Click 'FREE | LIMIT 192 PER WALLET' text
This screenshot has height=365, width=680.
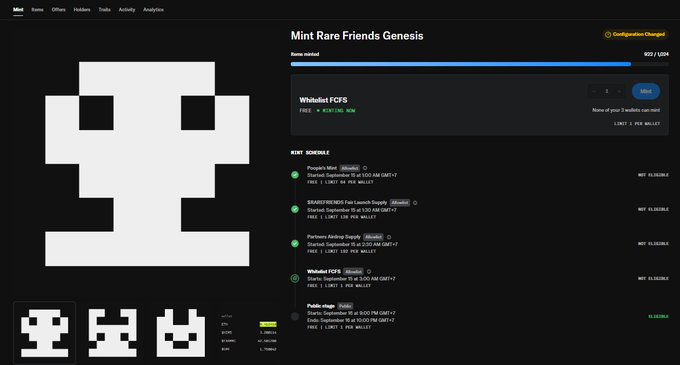(342, 251)
